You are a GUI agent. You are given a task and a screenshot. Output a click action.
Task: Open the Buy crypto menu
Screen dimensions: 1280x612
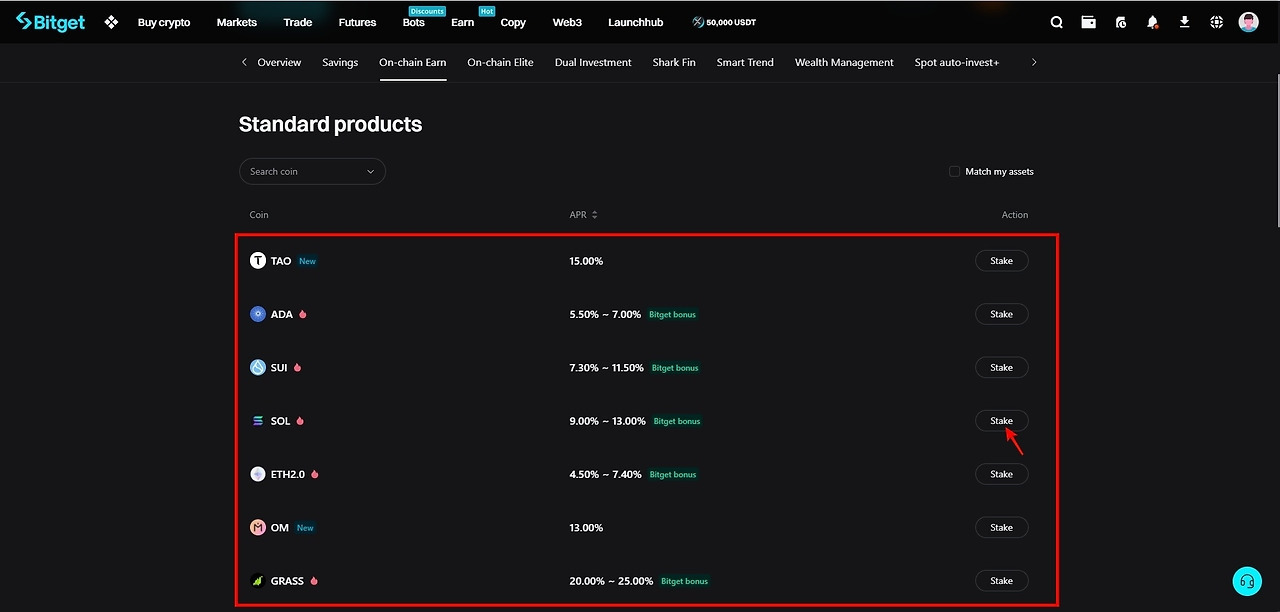click(x=164, y=22)
